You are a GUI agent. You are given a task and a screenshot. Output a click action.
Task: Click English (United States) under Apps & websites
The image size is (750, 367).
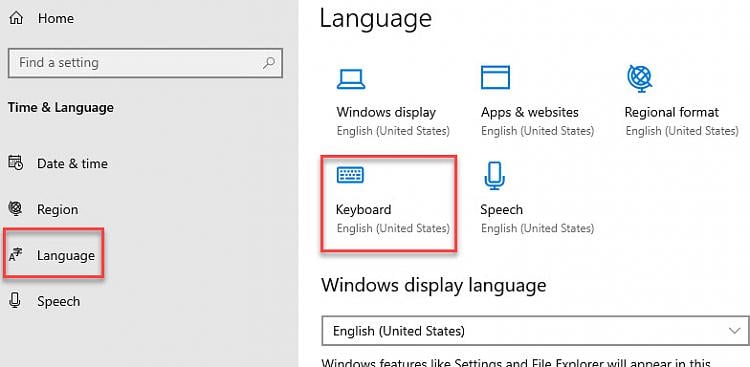(x=538, y=131)
